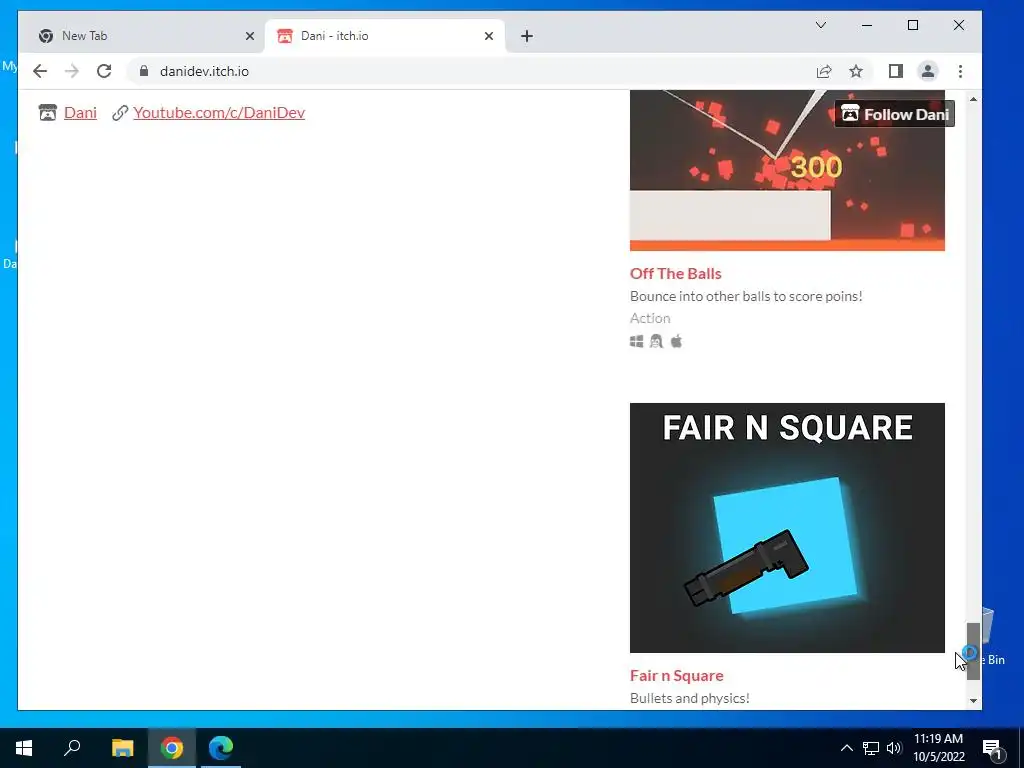The image size is (1024, 768).
Task: Launch Microsoft Edge from taskbar
Action: pyautogui.click(x=221, y=748)
